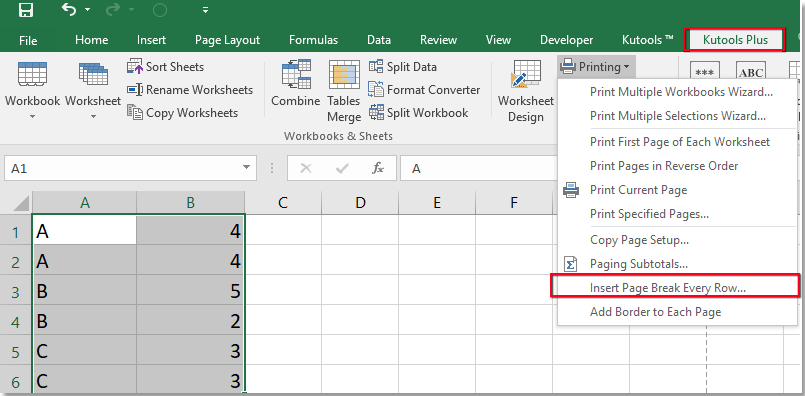Click the Undo arrow icon

pyautogui.click(x=68, y=9)
